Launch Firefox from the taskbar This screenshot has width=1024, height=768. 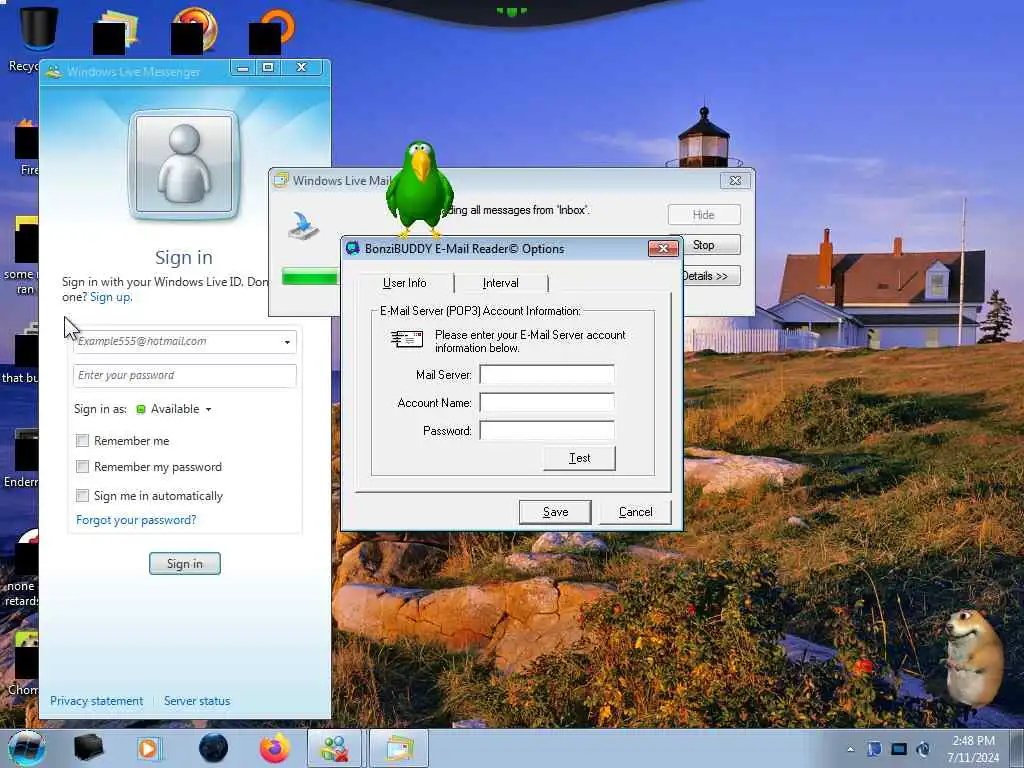275,748
